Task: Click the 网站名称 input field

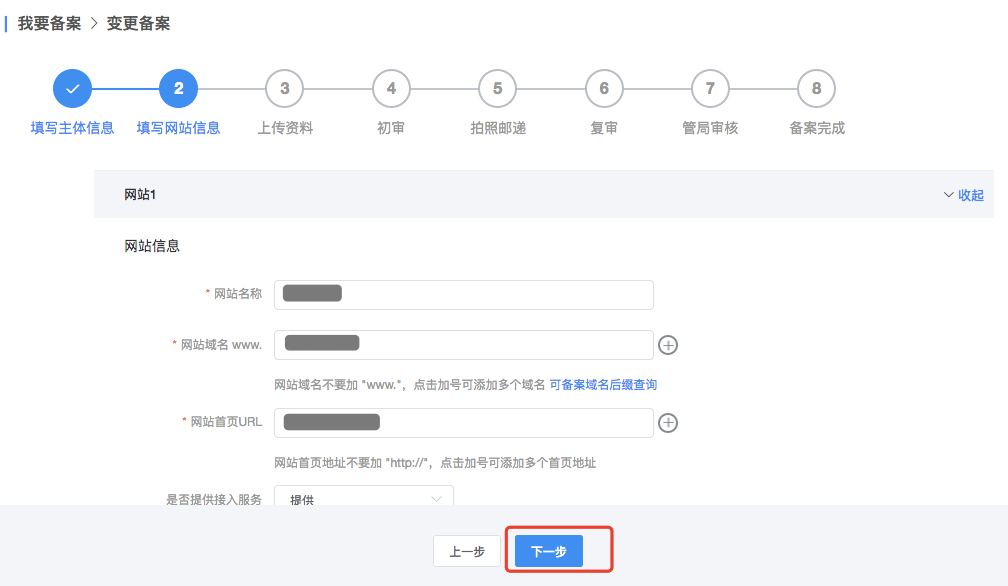Action: click(463, 295)
